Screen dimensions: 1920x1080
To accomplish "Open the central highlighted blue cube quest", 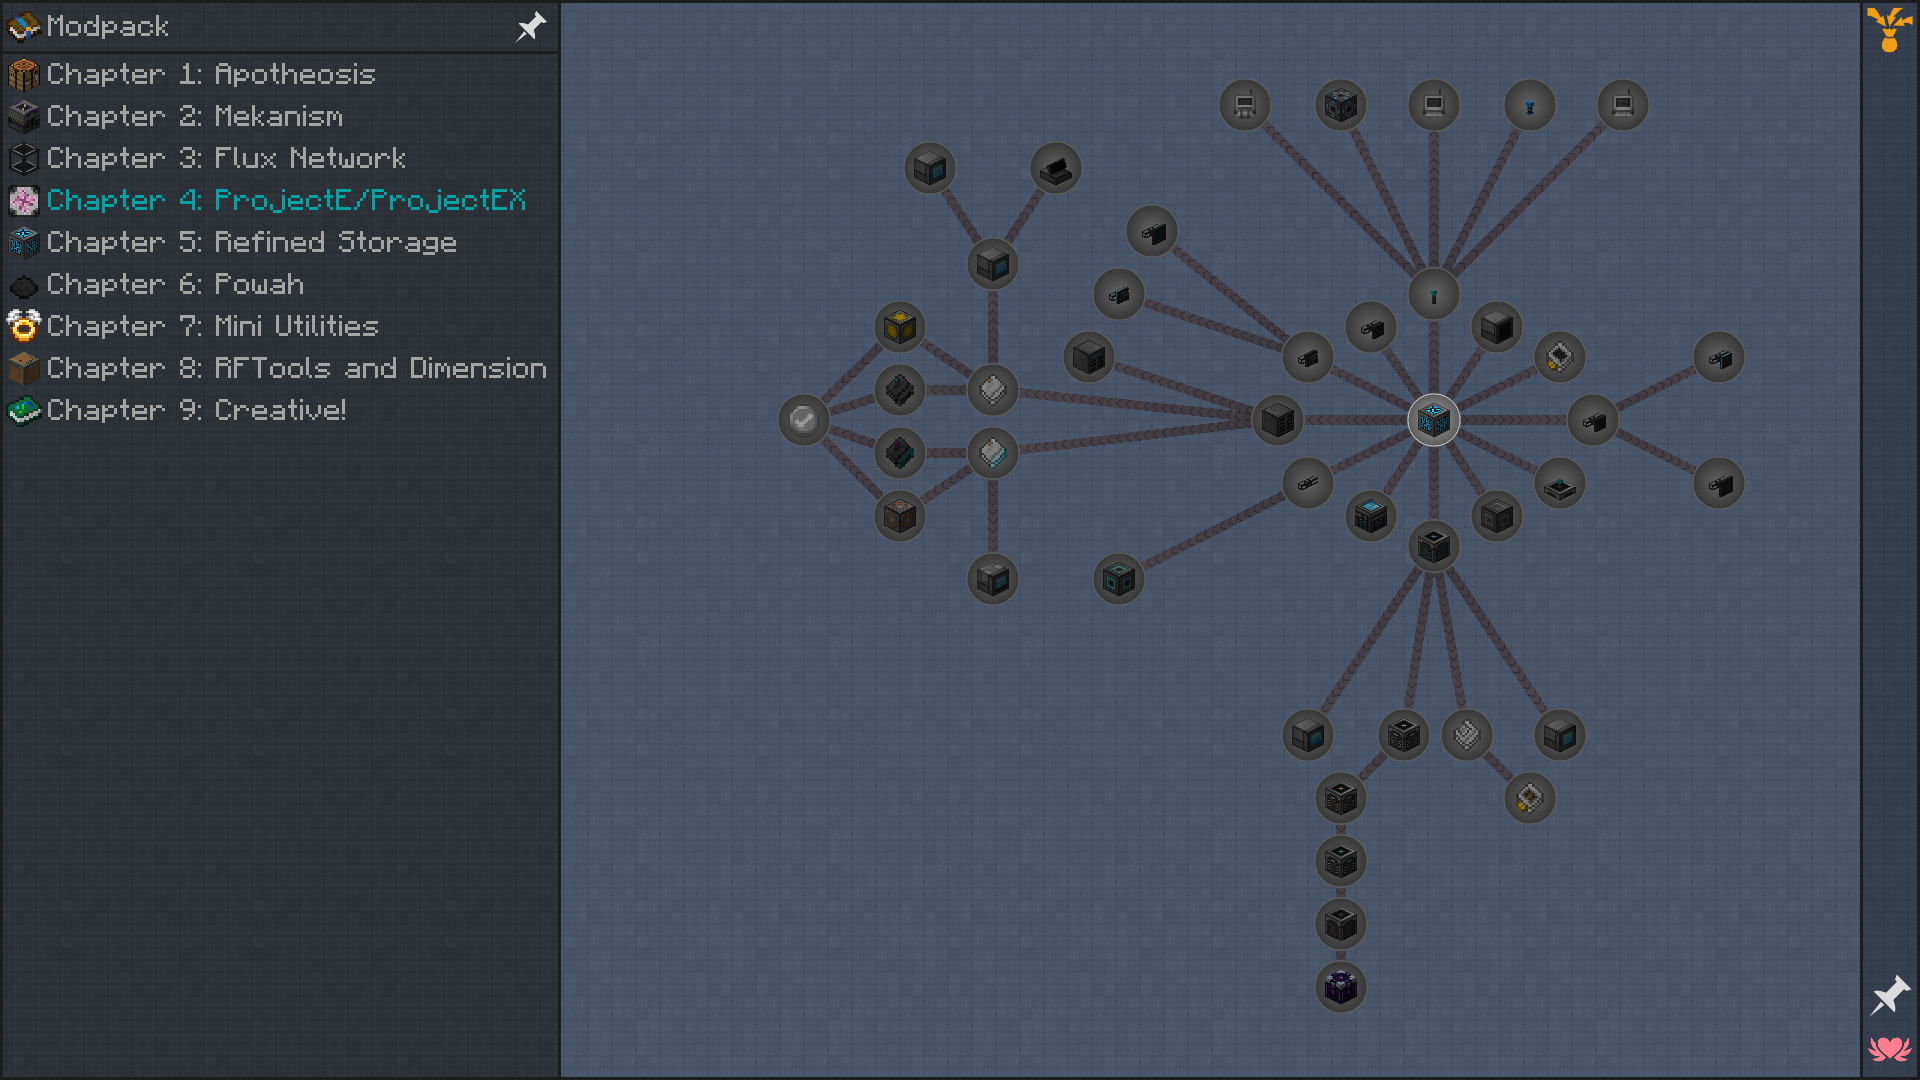I will tap(1433, 420).
